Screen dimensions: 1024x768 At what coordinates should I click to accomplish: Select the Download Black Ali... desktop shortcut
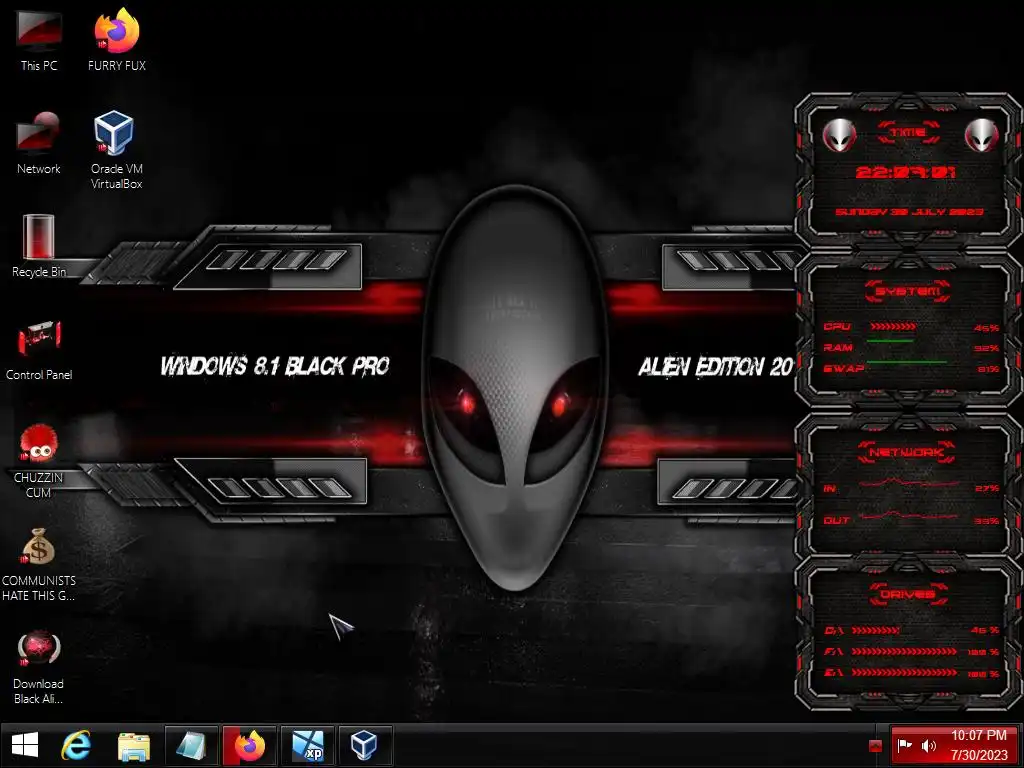(x=39, y=667)
